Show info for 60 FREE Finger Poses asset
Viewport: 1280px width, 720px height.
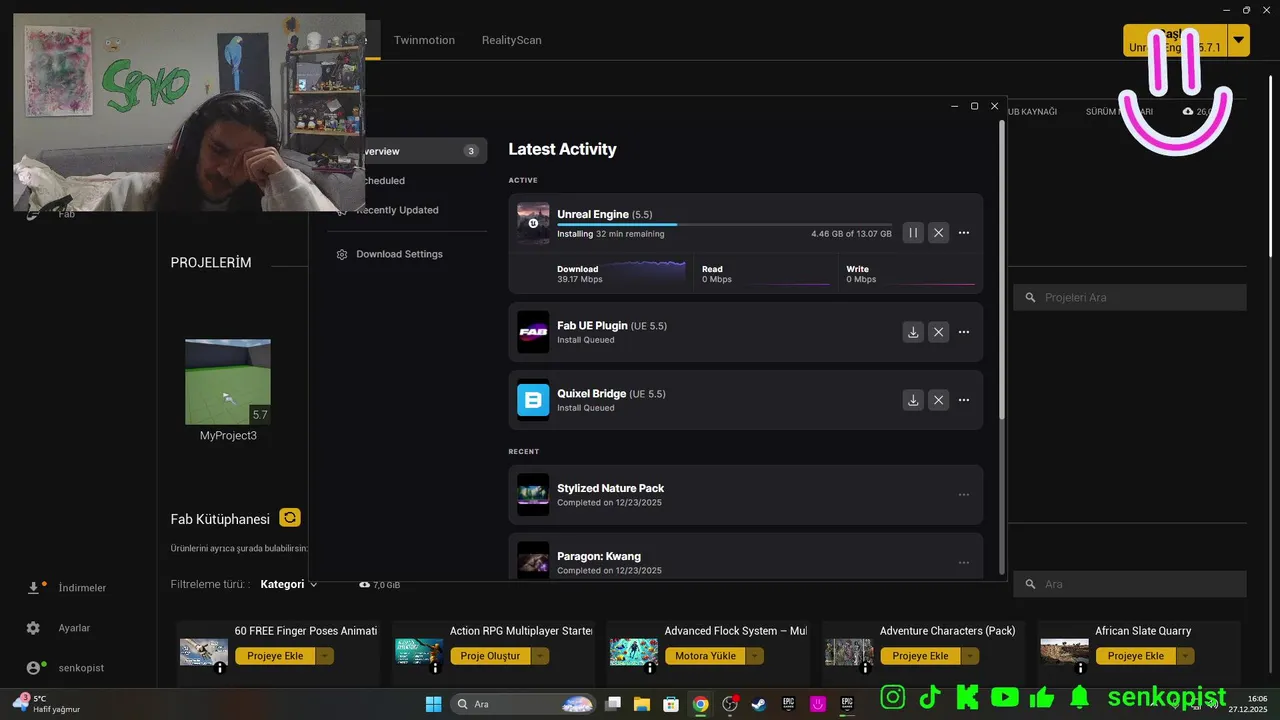[220, 668]
